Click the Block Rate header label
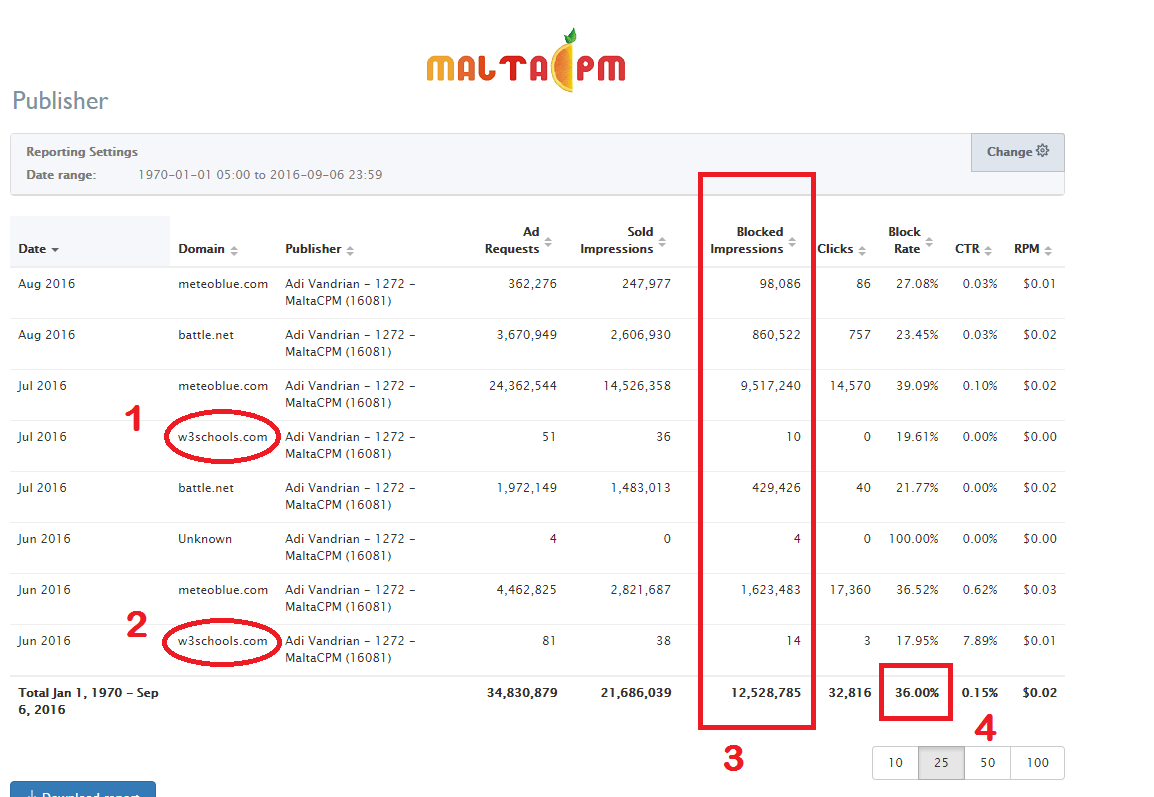This screenshot has height=797, width=1154. coord(905,240)
